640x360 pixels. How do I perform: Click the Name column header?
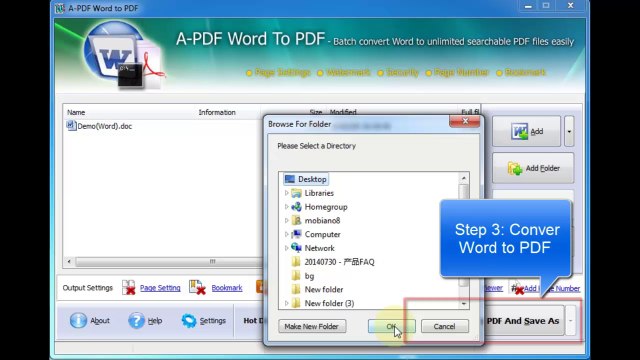pyautogui.click(x=76, y=112)
